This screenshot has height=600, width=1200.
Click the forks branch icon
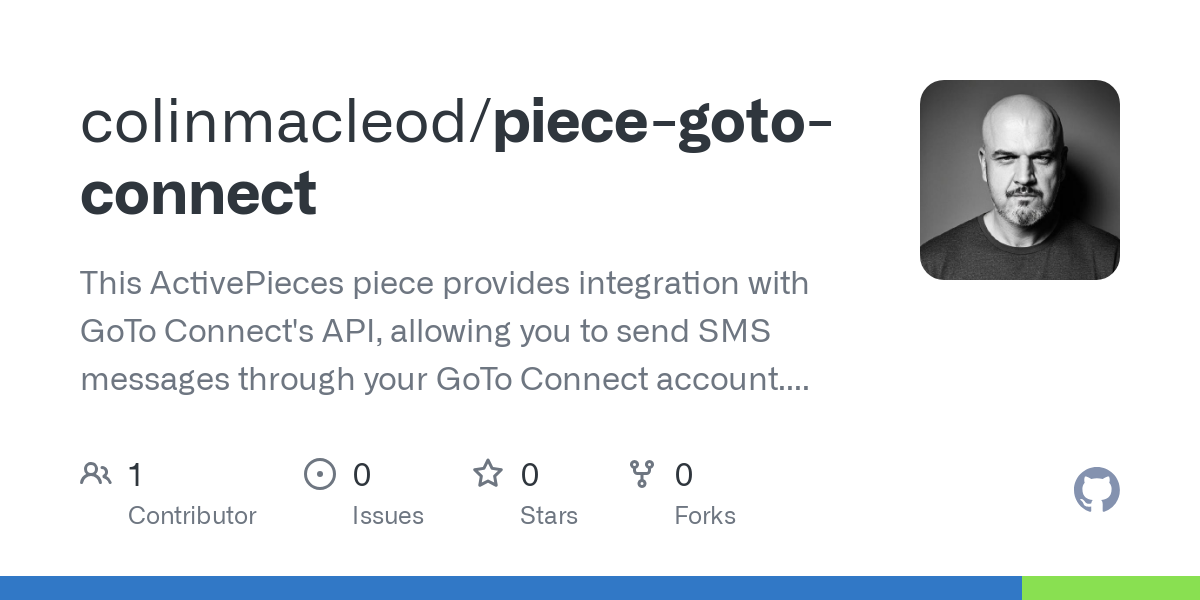point(641,474)
